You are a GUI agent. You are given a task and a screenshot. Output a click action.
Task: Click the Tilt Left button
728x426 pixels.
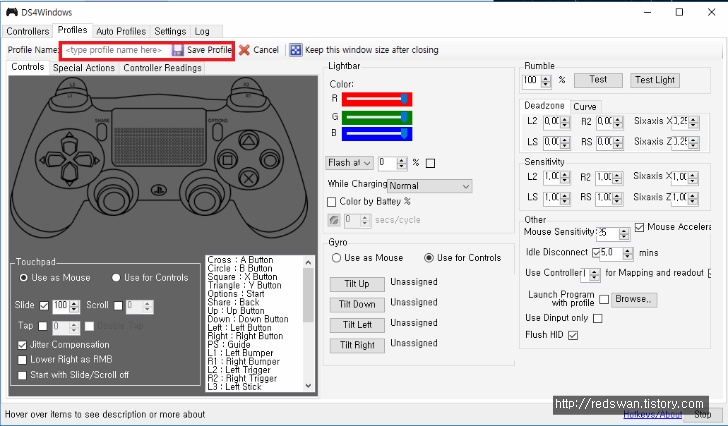(357, 325)
